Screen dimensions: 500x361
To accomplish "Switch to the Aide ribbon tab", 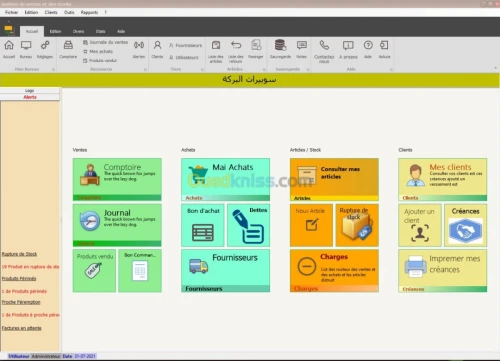I will pyautogui.click(x=121, y=31).
